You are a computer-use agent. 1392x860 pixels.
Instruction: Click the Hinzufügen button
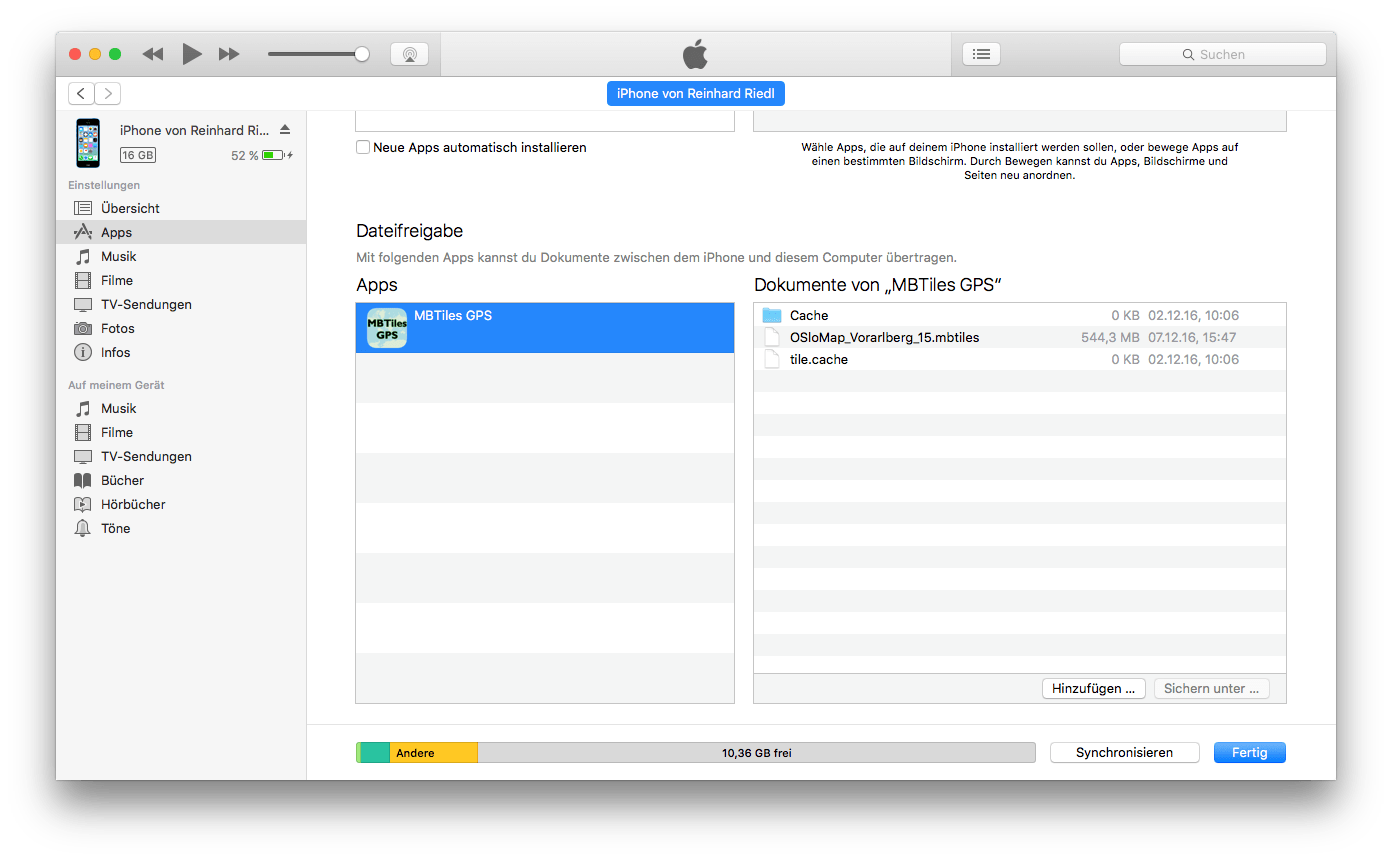[1095, 688]
